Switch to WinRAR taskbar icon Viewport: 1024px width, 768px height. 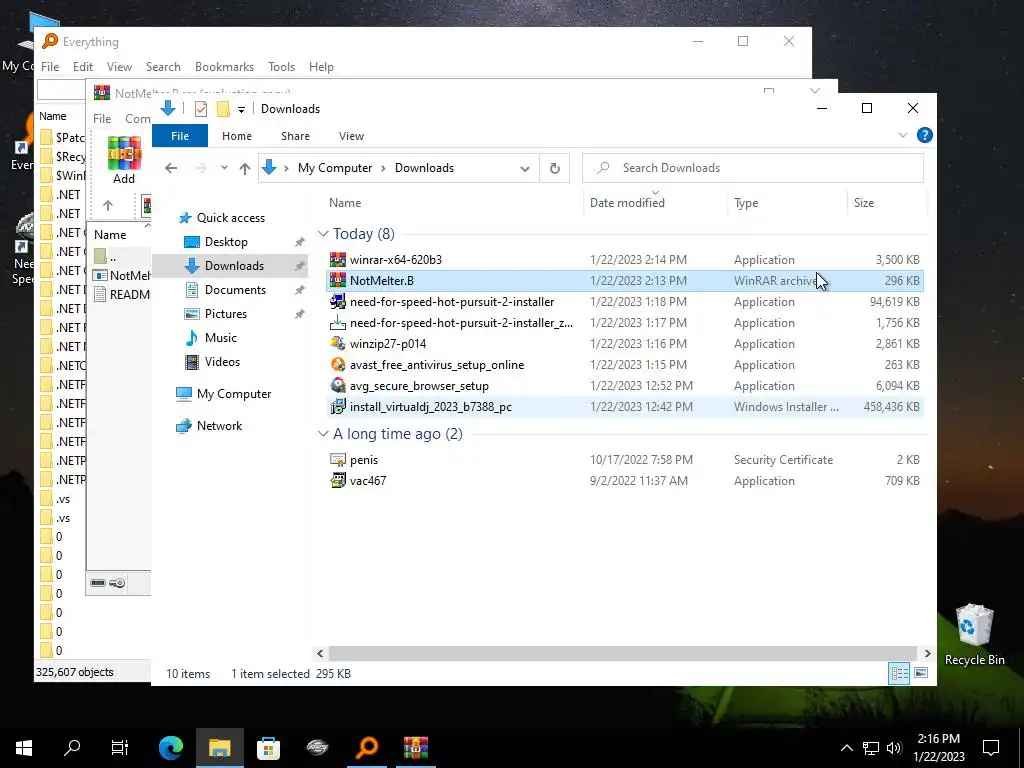pyautogui.click(x=415, y=748)
